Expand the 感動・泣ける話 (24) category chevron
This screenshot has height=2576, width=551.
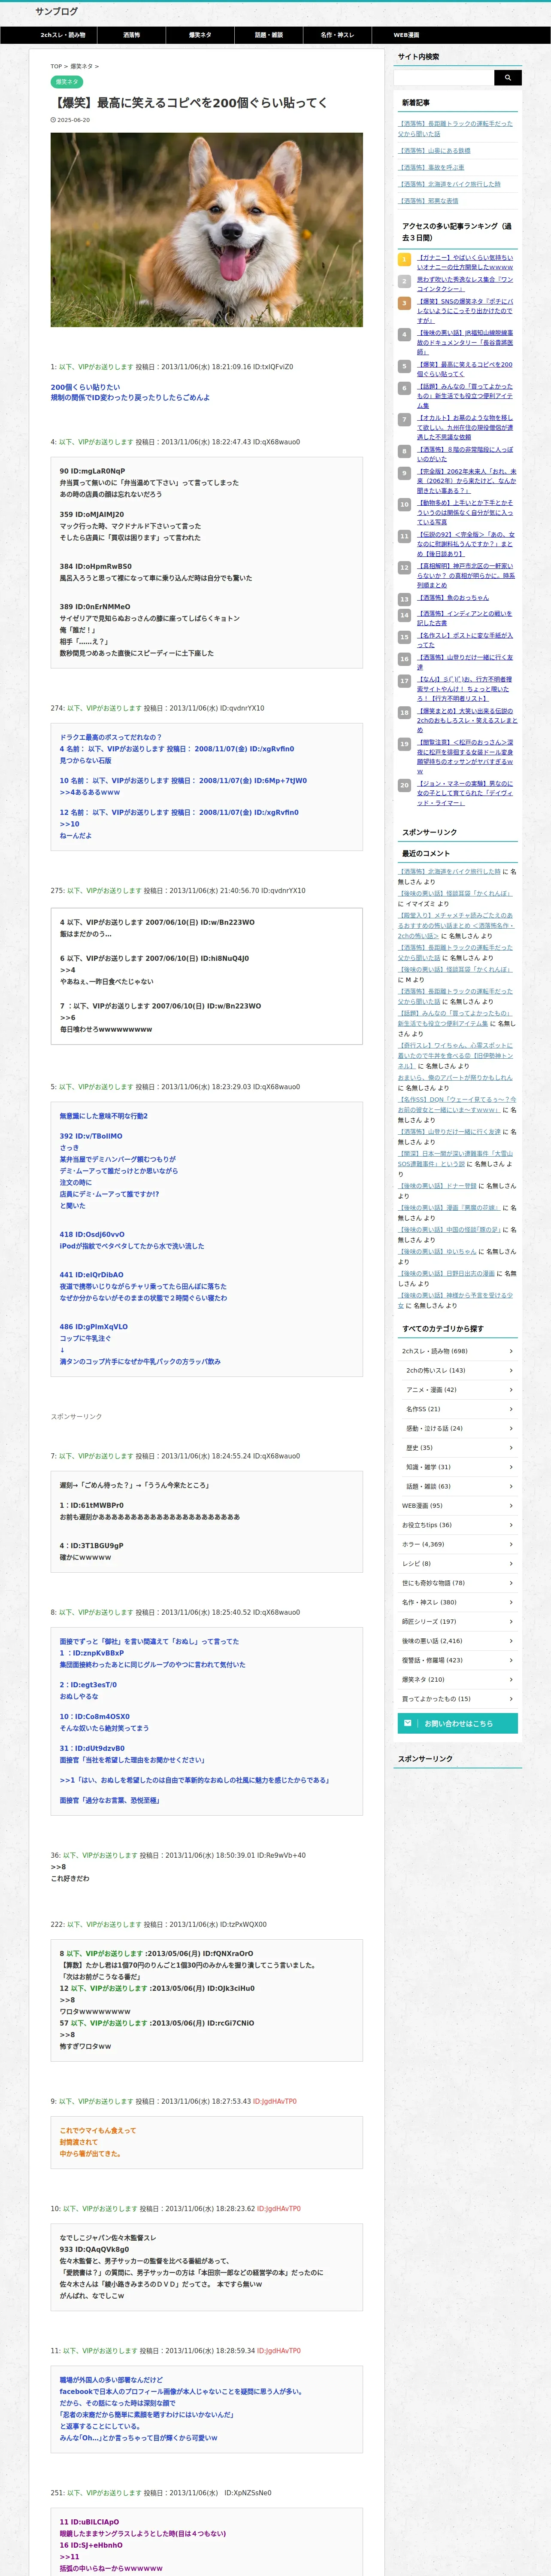511,1428
